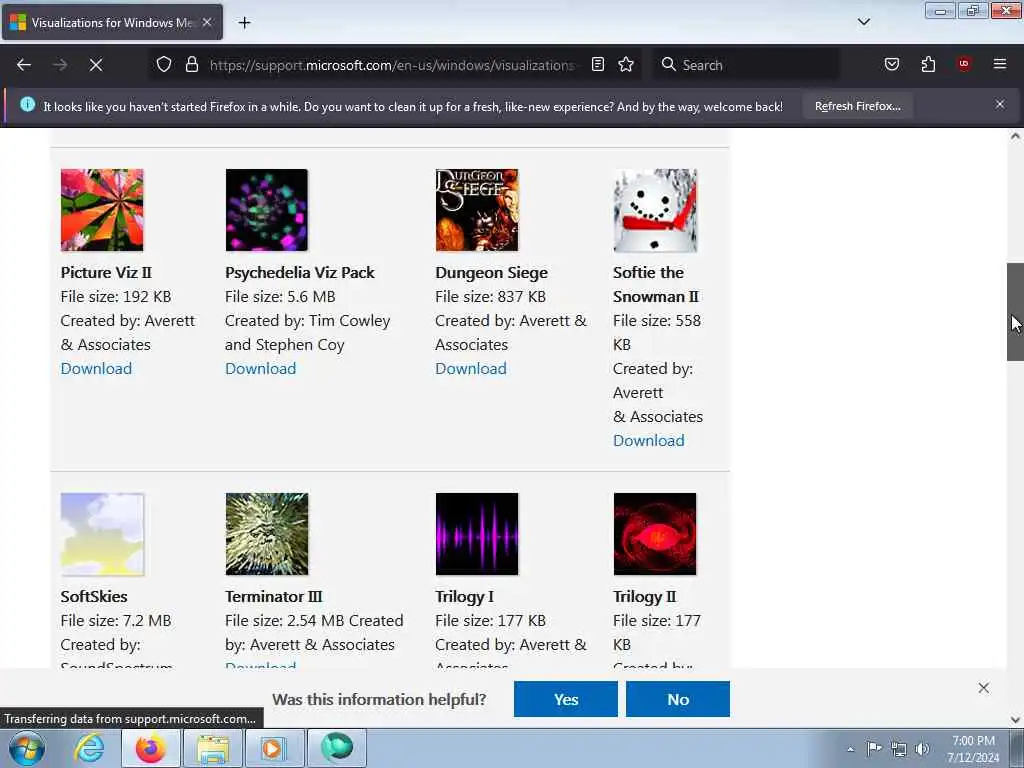Open the taskbar clock showing 7:00 PM
Image resolution: width=1024 pixels, height=768 pixels.
(x=973, y=748)
